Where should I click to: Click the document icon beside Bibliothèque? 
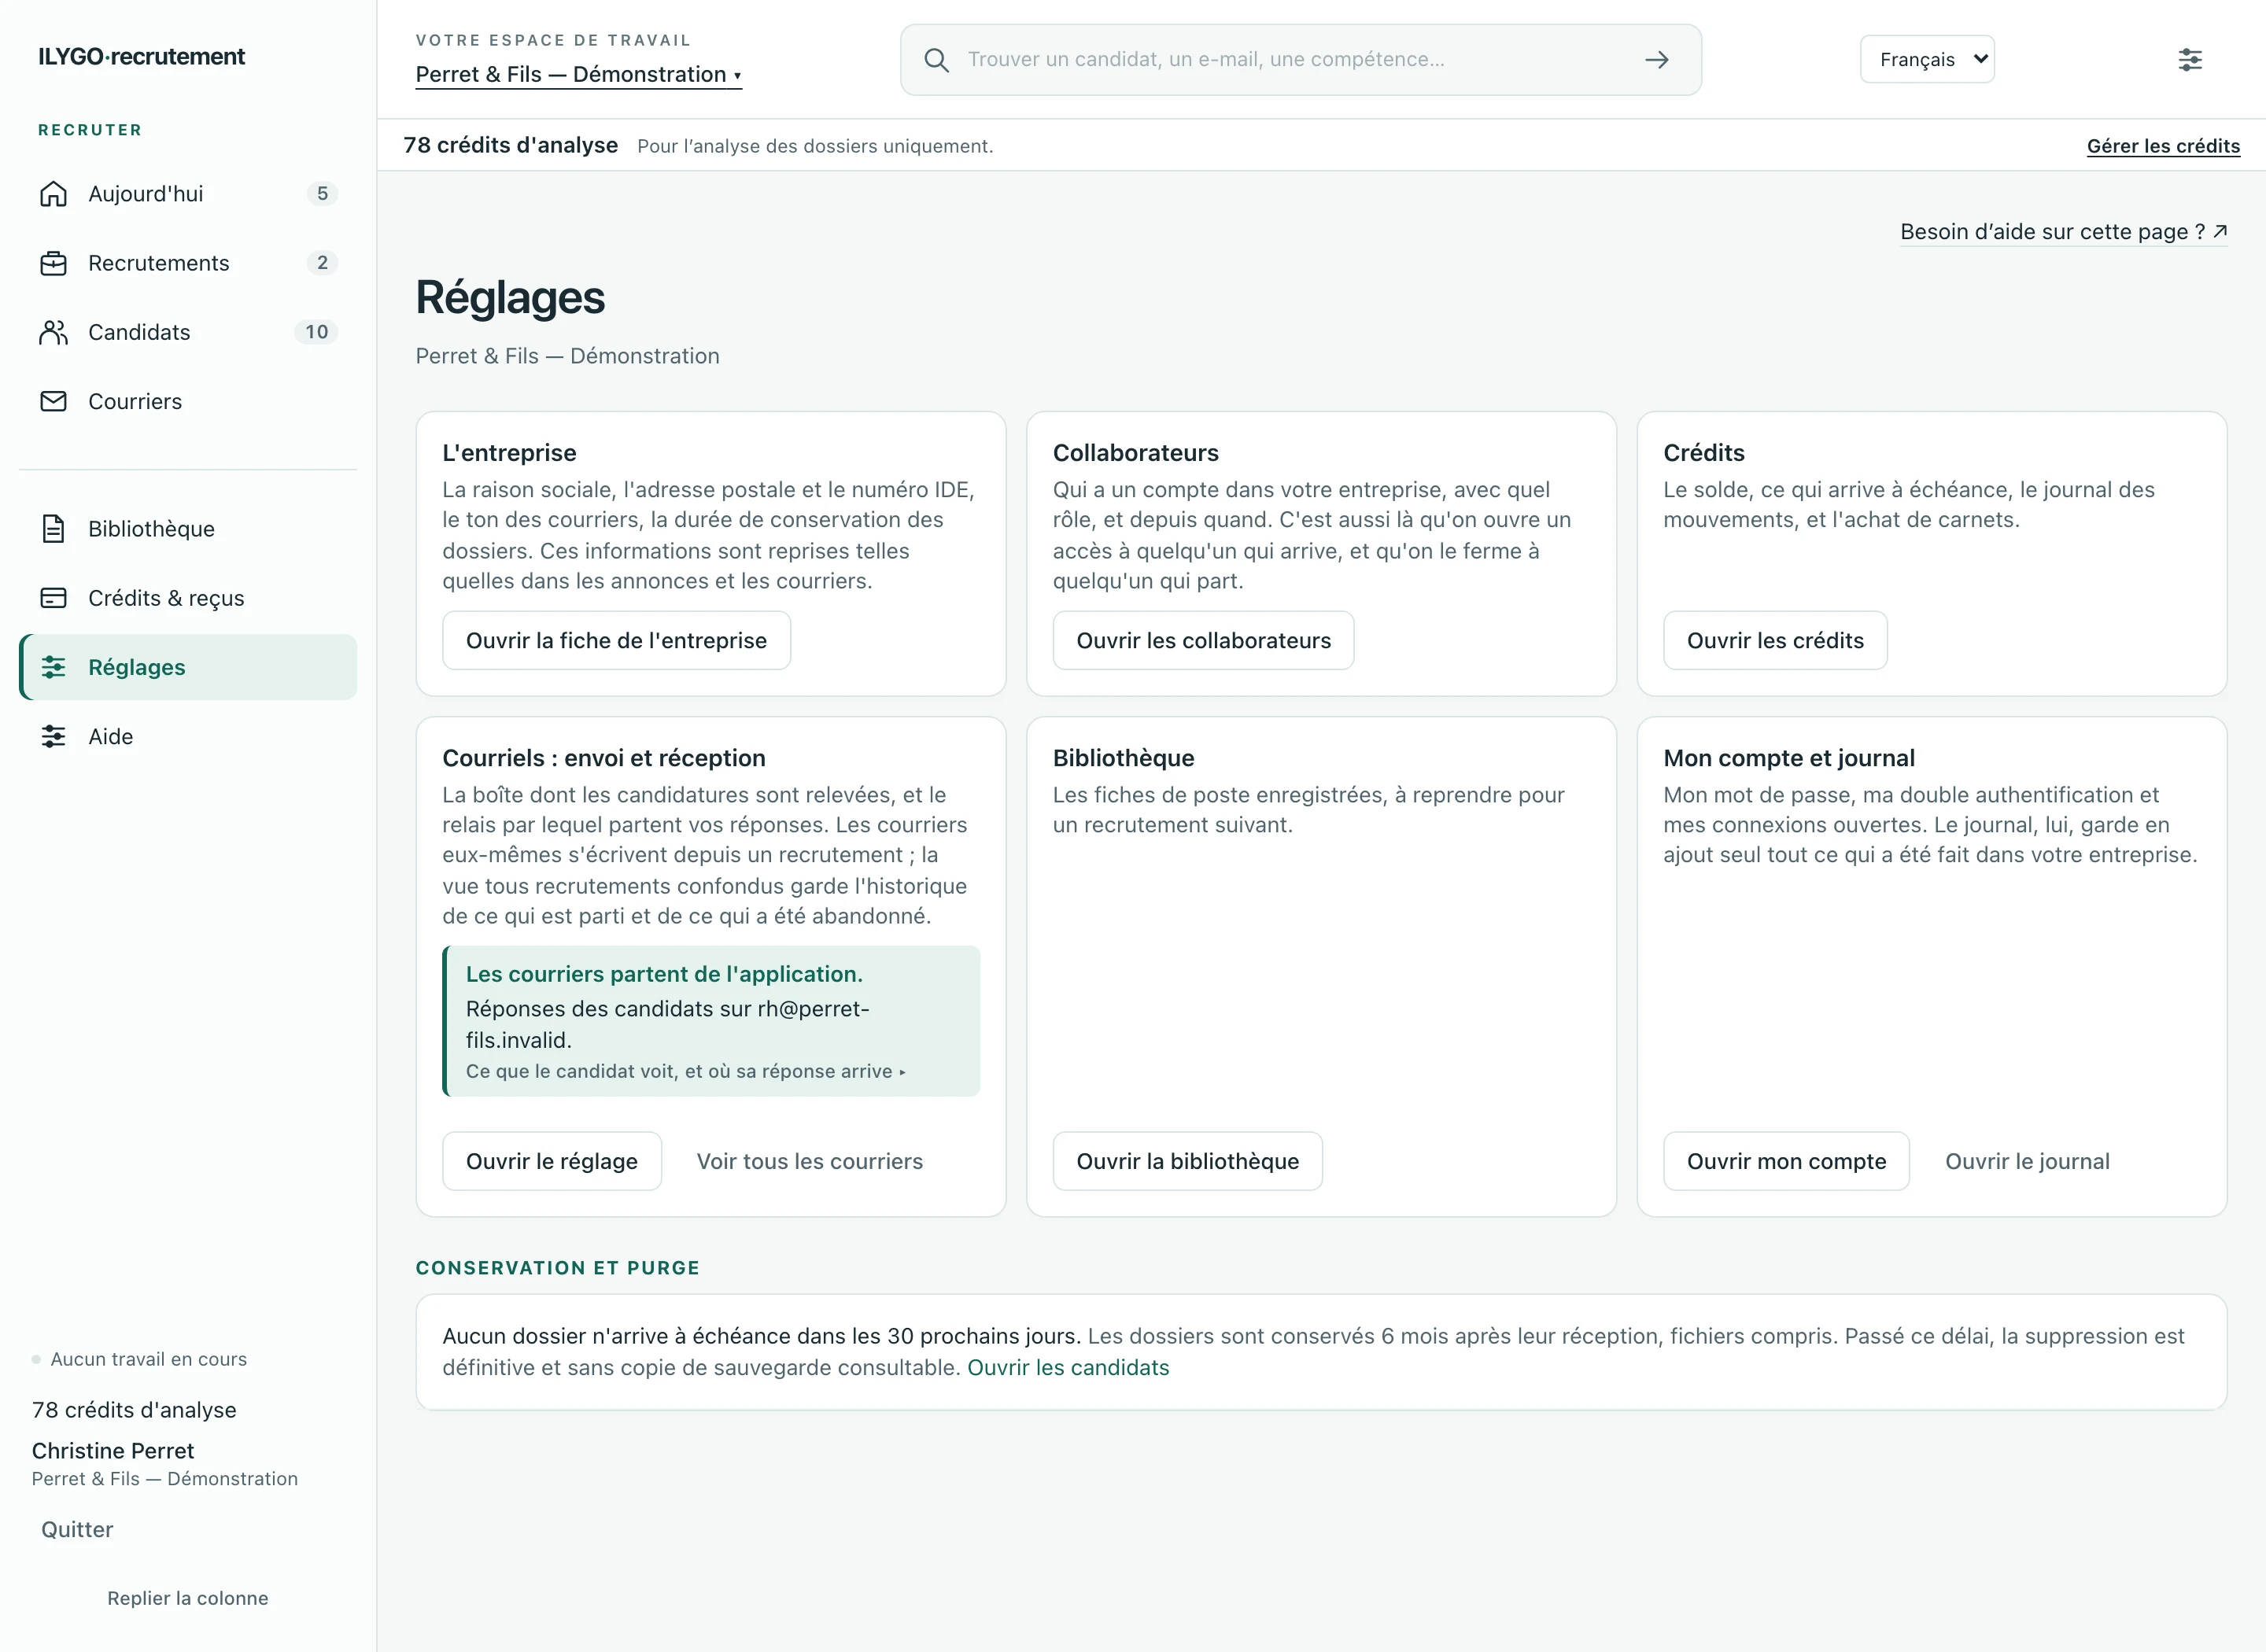tap(53, 529)
